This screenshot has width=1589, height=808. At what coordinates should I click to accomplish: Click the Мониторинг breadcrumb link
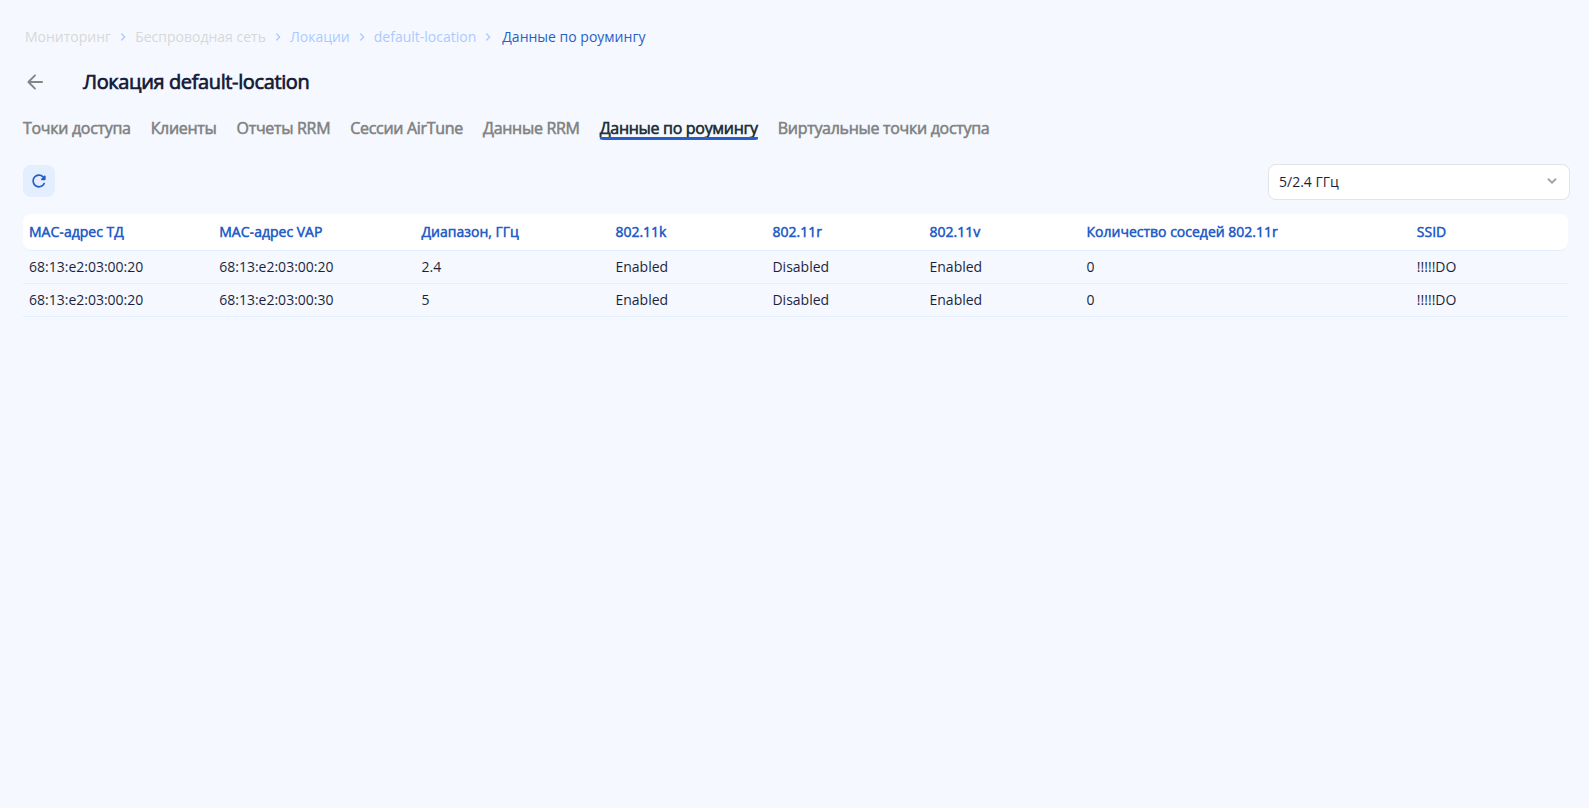click(x=68, y=37)
